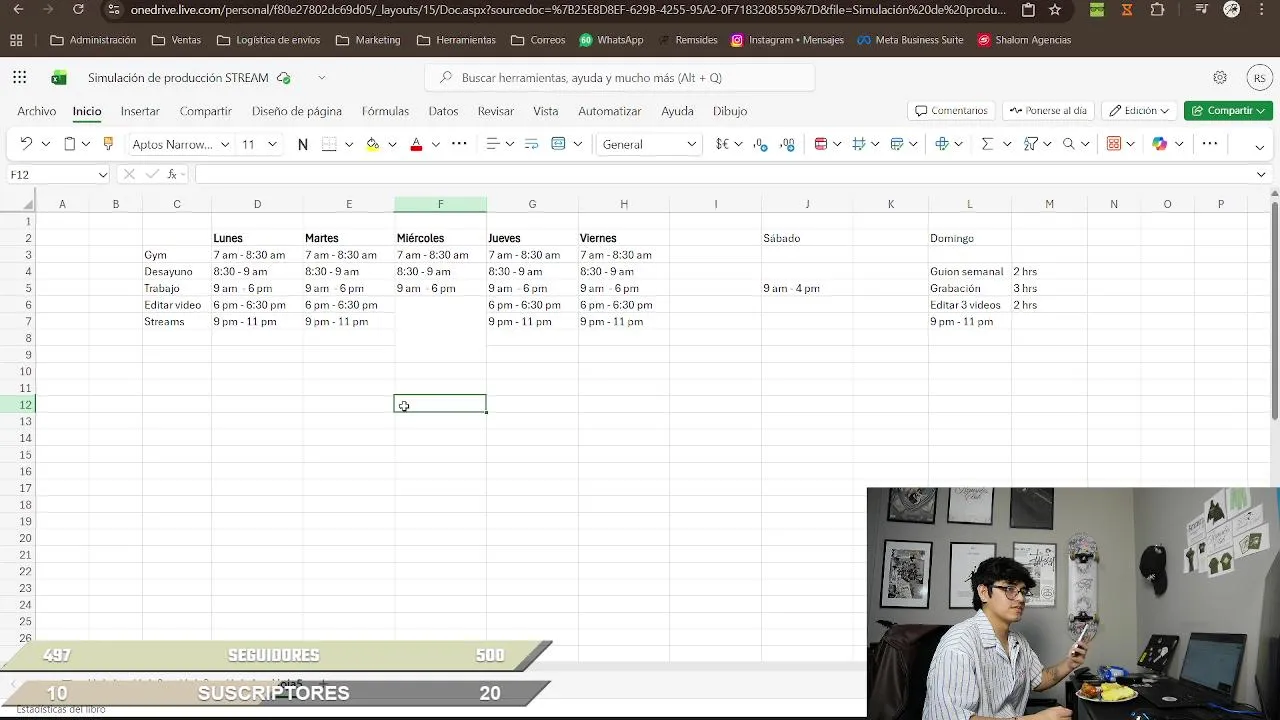This screenshot has width=1280, height=720.
Task: Open more font options ellipsis
Action: [459, 144]
